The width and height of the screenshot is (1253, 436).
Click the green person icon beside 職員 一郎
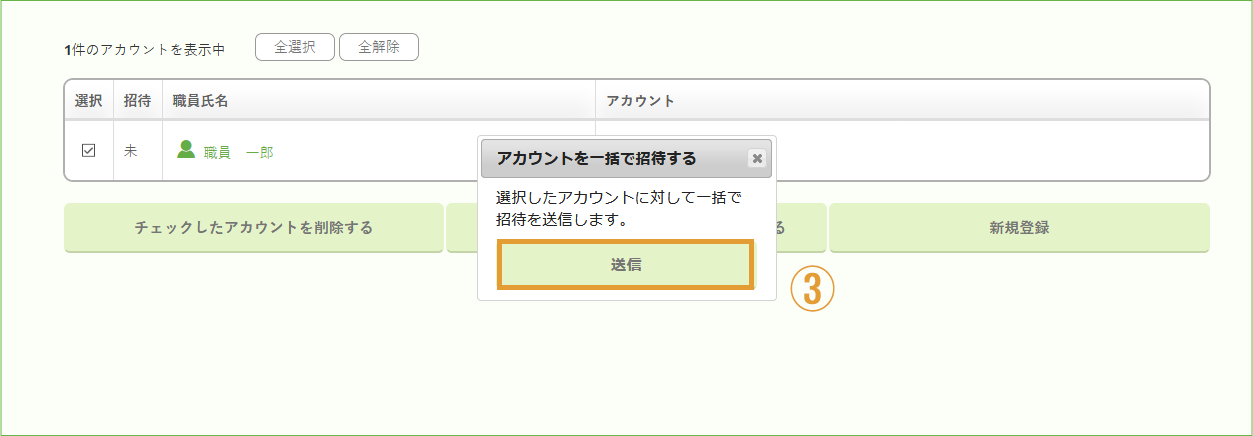186,150
